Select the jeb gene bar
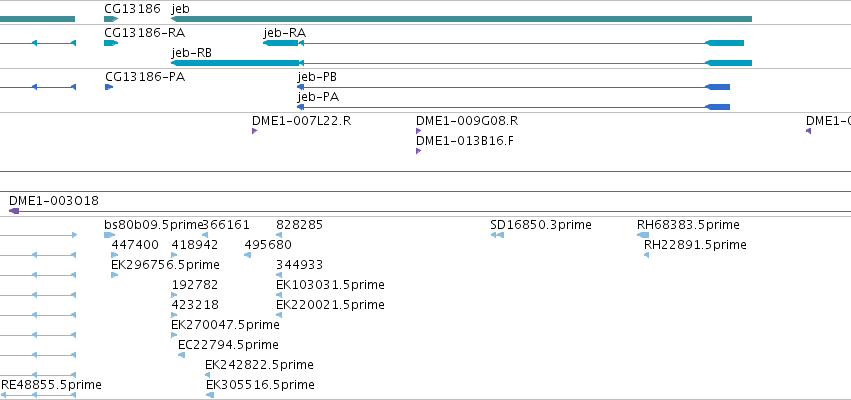The height and width of the screenshot is (400, 851). coord(461,19)
